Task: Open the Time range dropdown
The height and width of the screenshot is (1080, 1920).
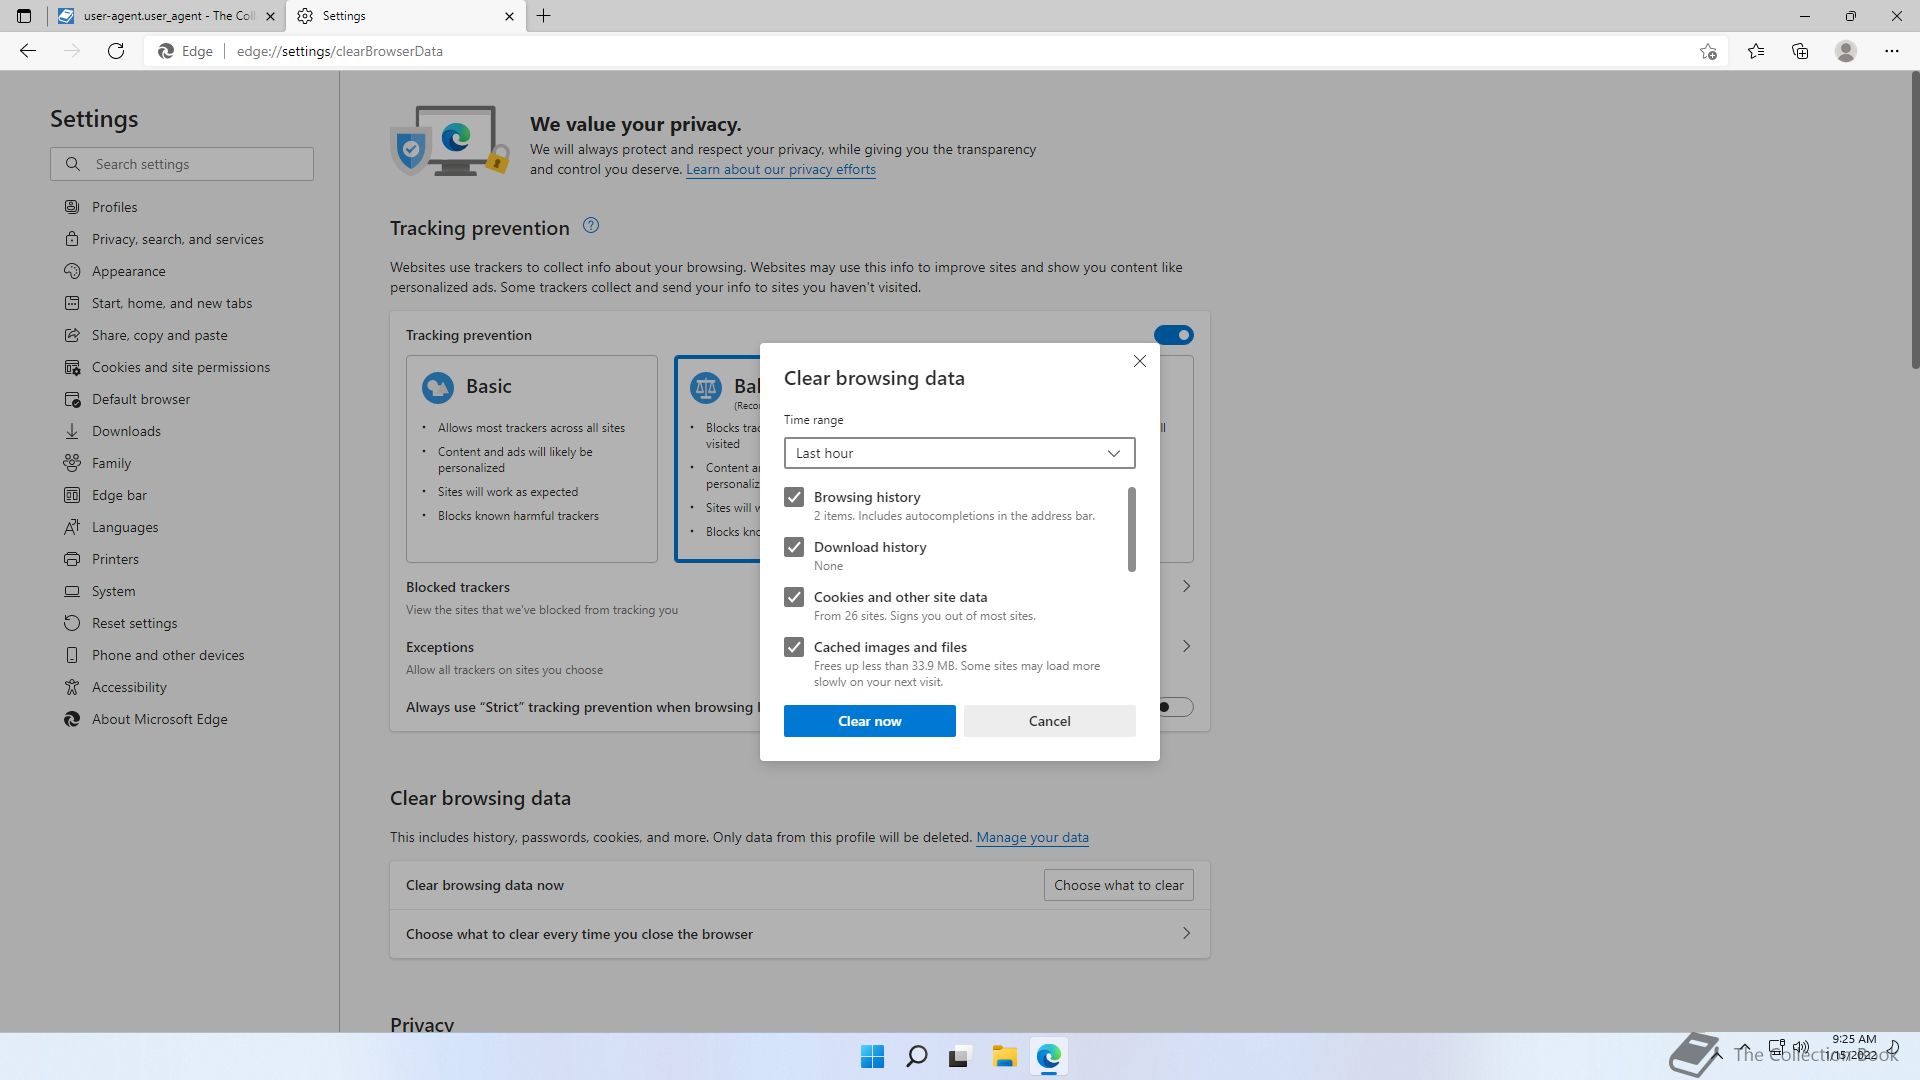Action: 959,453
